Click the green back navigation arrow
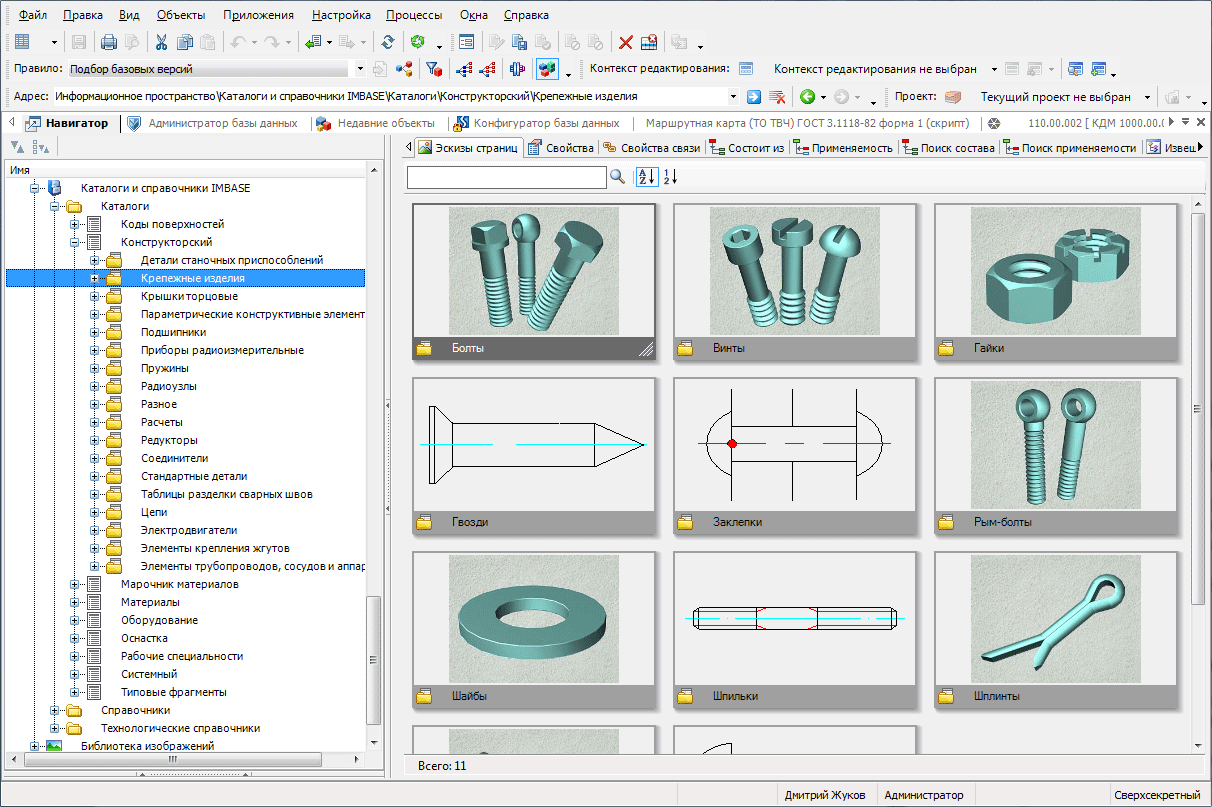Screen dimensions: 1212x807 (x=806, y=97)
